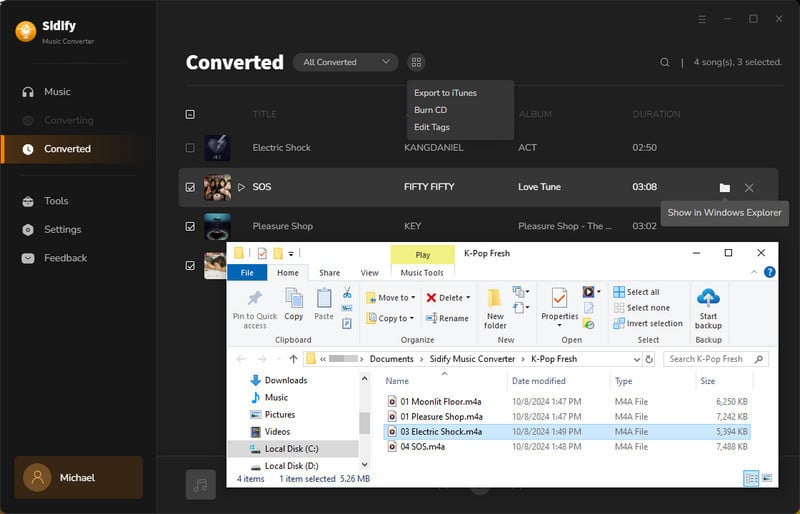Remove the SOS row with X icon
Image resolution: width=800 pixels, height=514 pixels.
[748, 188]
